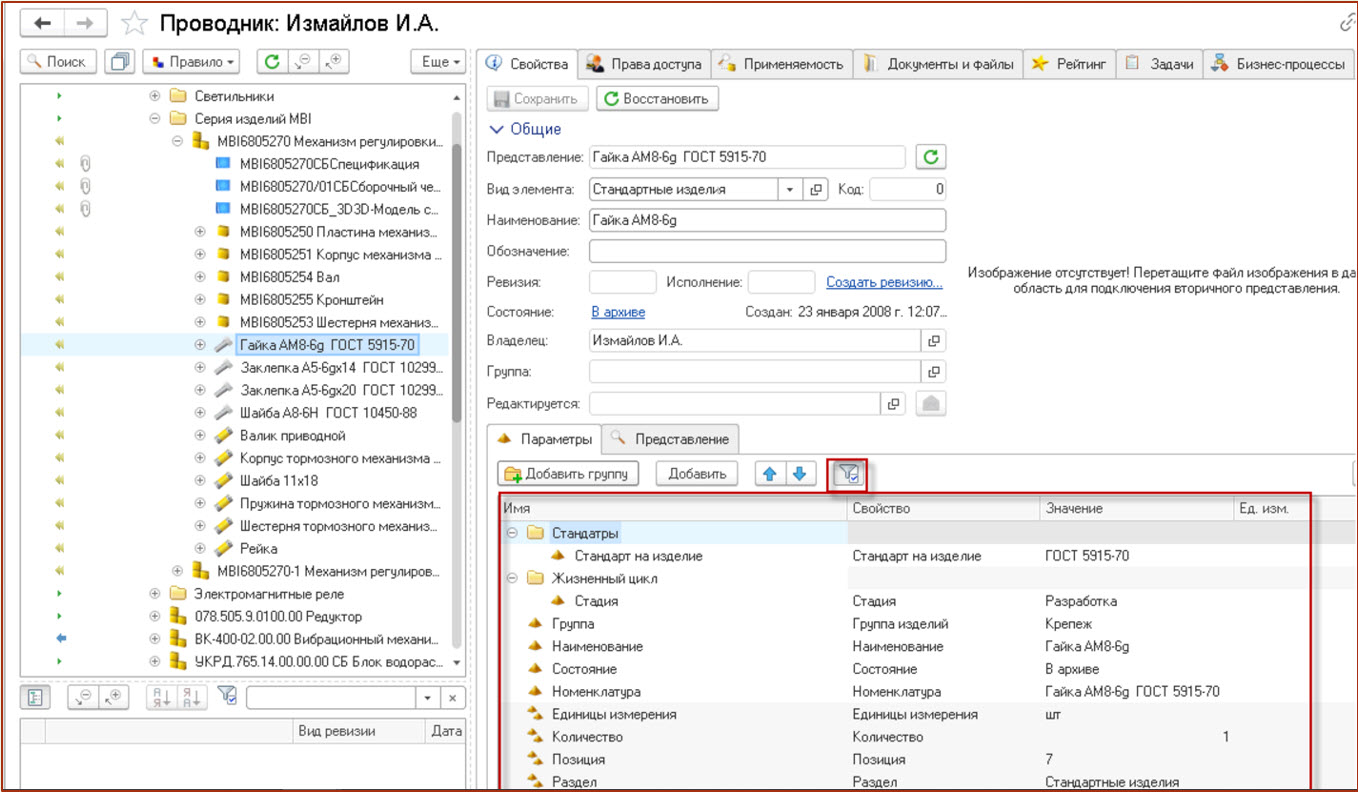Image resolution: width=1358 pixels, height=792 pixels.
Task: Collapse the Серия изделий MBI tree folder
Action: point(155,118)
